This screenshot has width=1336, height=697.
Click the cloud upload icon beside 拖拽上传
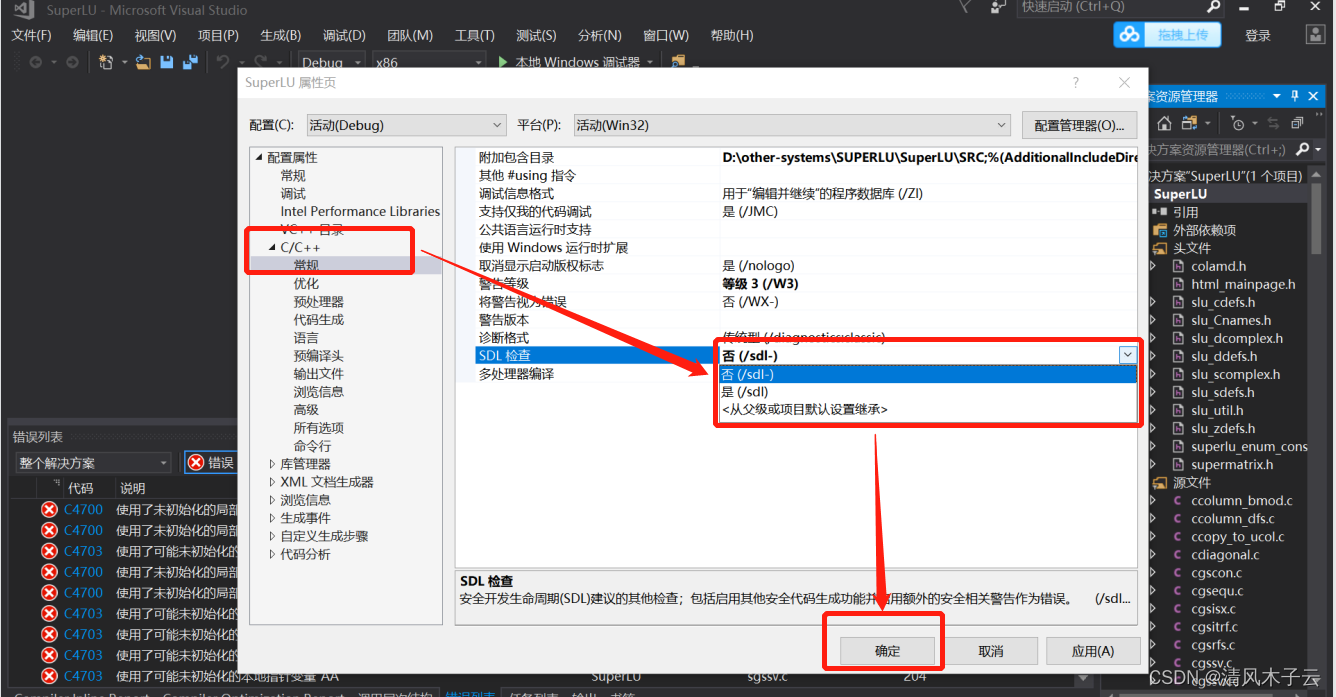1130,35
